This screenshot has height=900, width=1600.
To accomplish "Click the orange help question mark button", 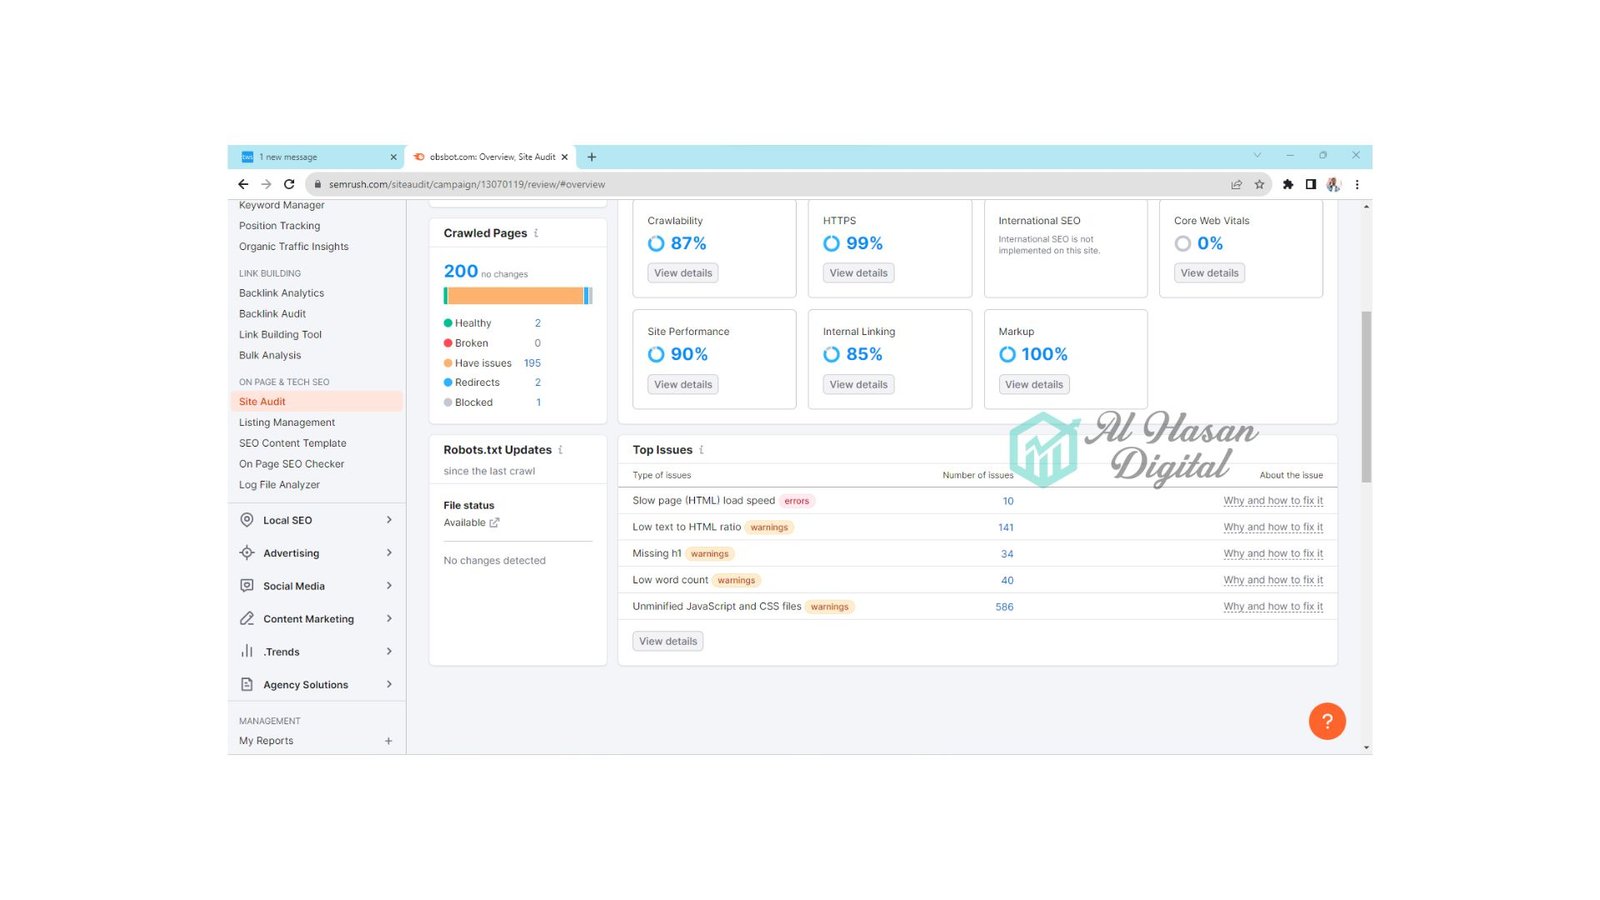I will (1327, 721).
